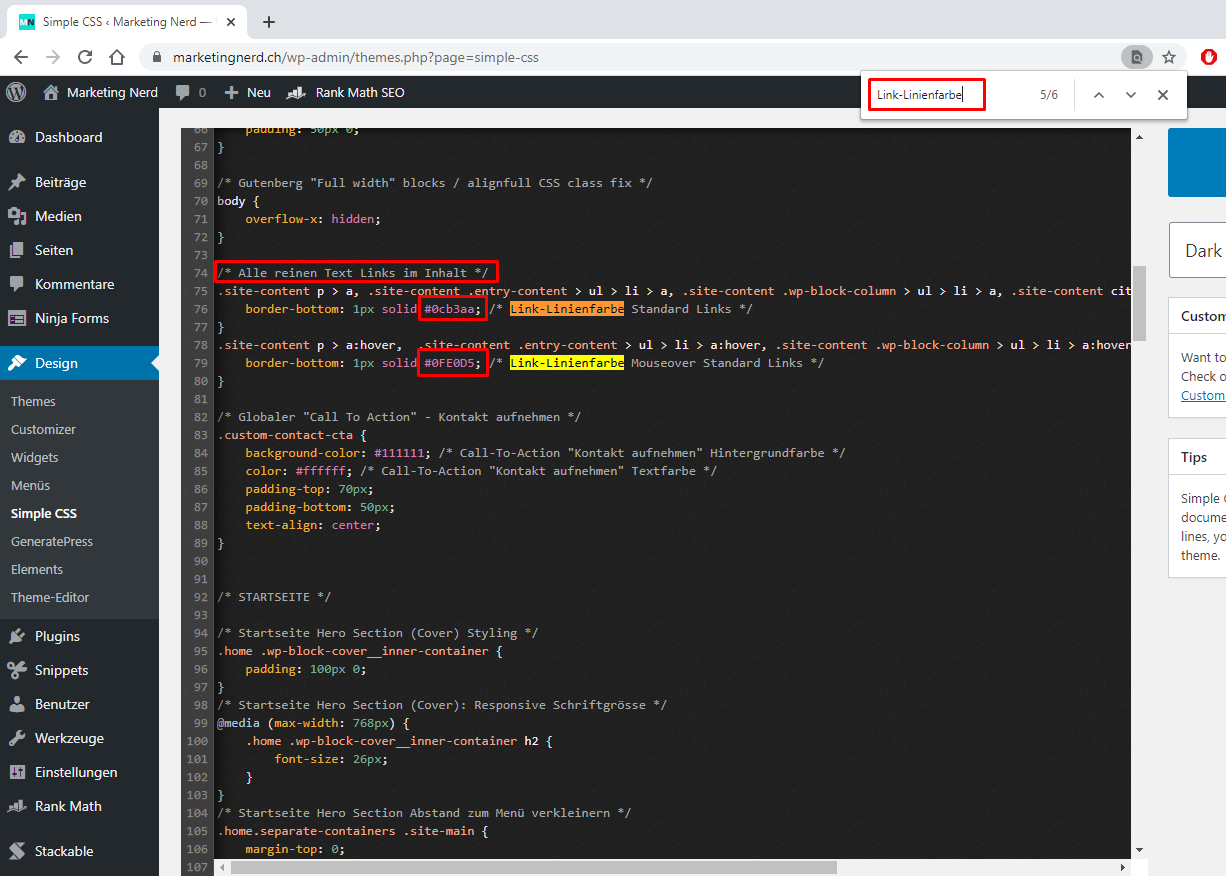This screenshot has height=876, width=1226.
Task: Open the WordPress logo menu
Action: pos(16,92)
